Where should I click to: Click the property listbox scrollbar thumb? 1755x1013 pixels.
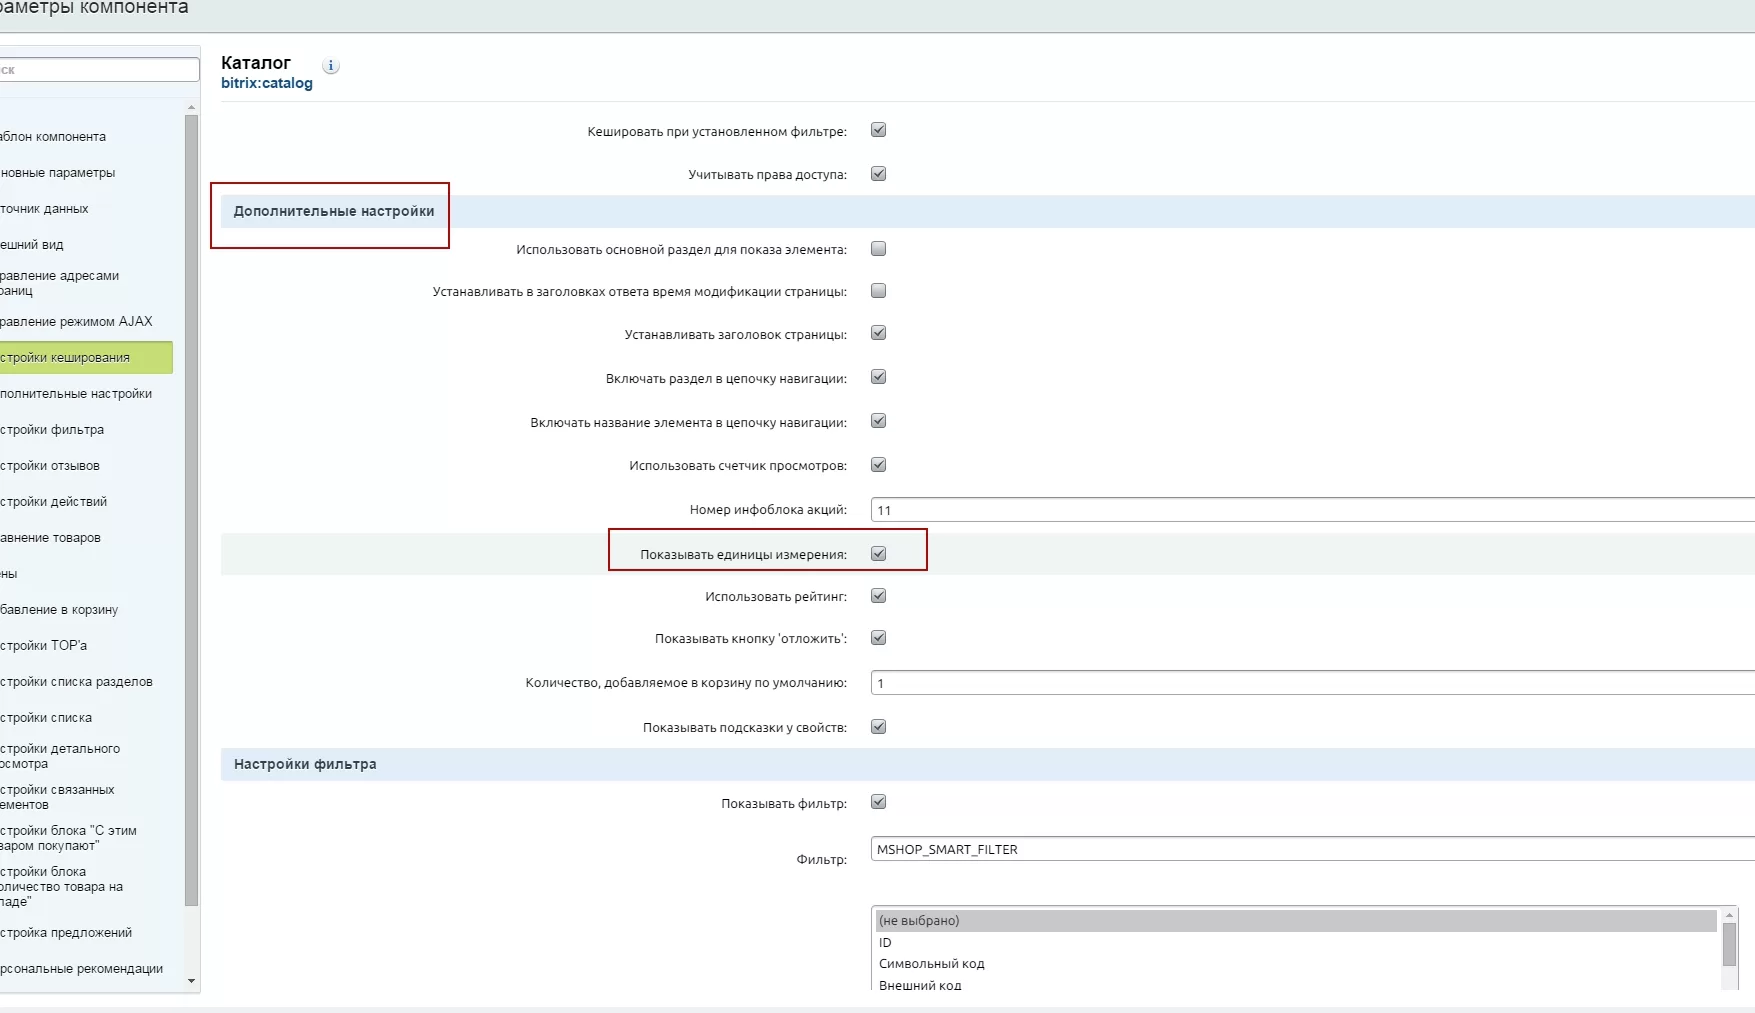(1729, 945)
